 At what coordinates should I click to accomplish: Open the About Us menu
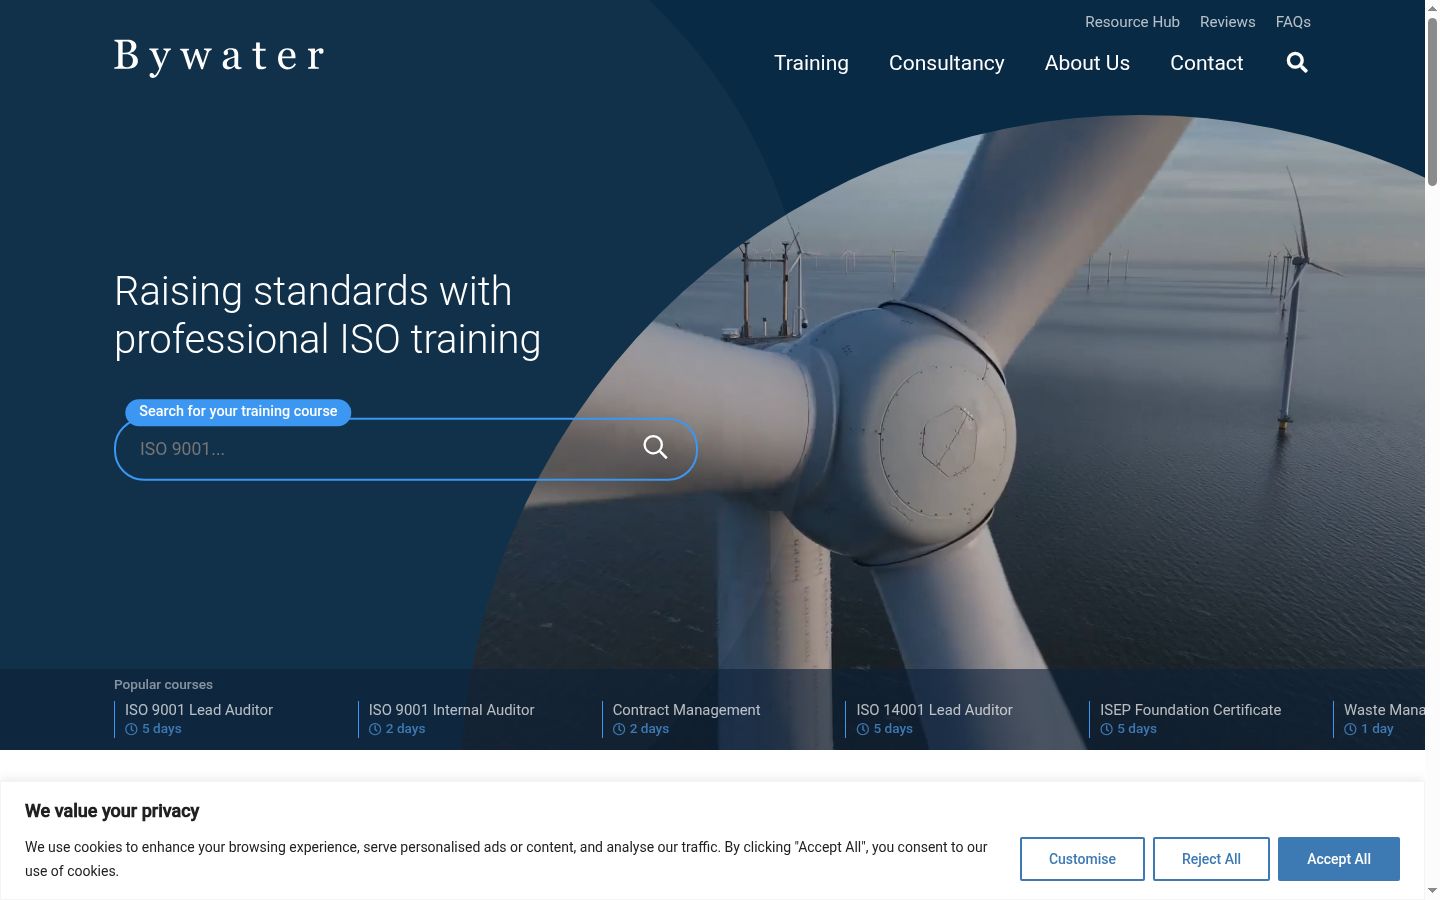1087,63
